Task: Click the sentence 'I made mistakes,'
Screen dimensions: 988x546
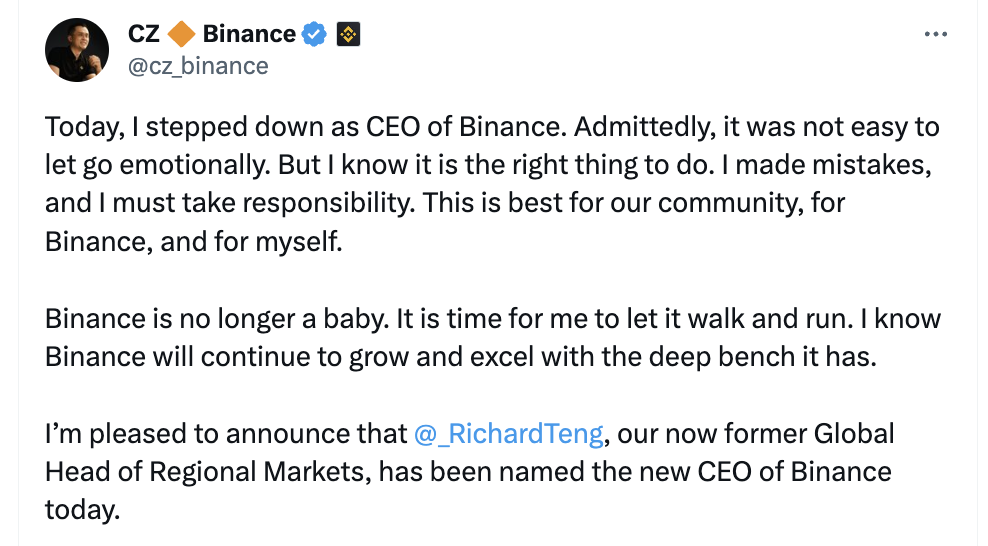Action: pos(827,165)
